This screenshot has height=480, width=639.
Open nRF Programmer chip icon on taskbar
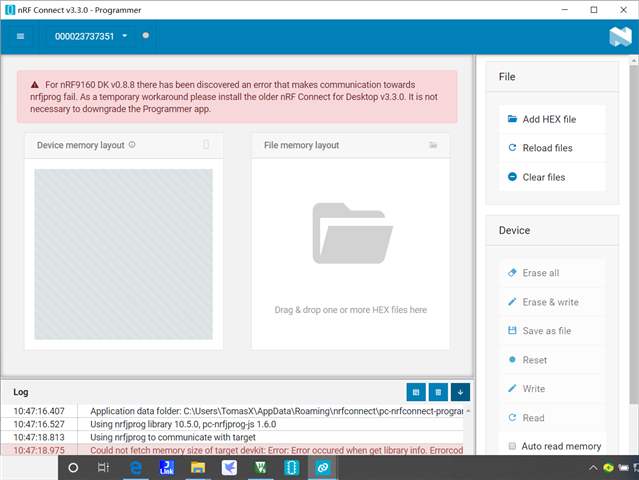(291, 467)
